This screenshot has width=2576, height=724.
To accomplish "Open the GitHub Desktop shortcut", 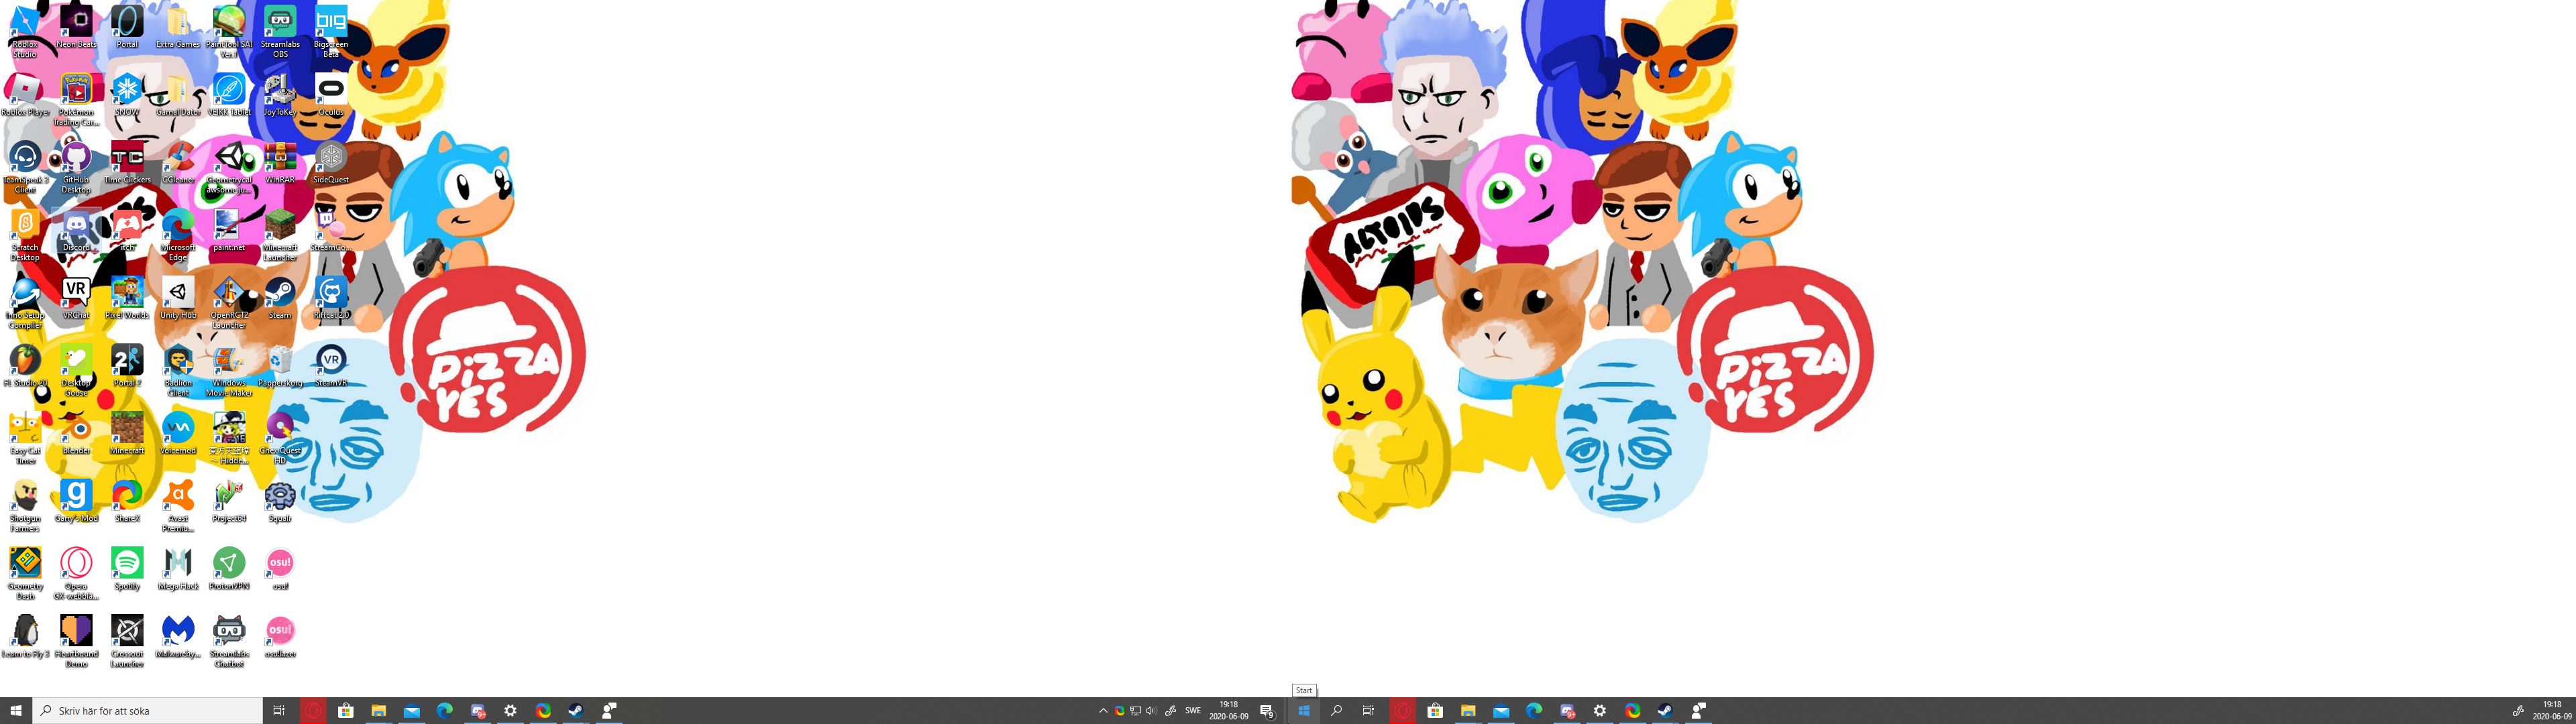I will [x=76, y=166].
